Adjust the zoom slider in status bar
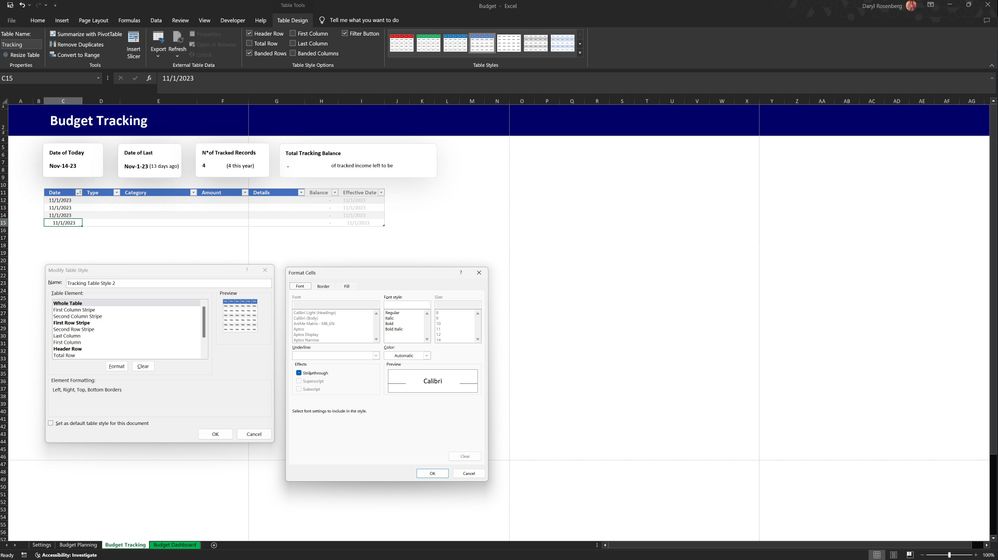 (x=949, y=555)
